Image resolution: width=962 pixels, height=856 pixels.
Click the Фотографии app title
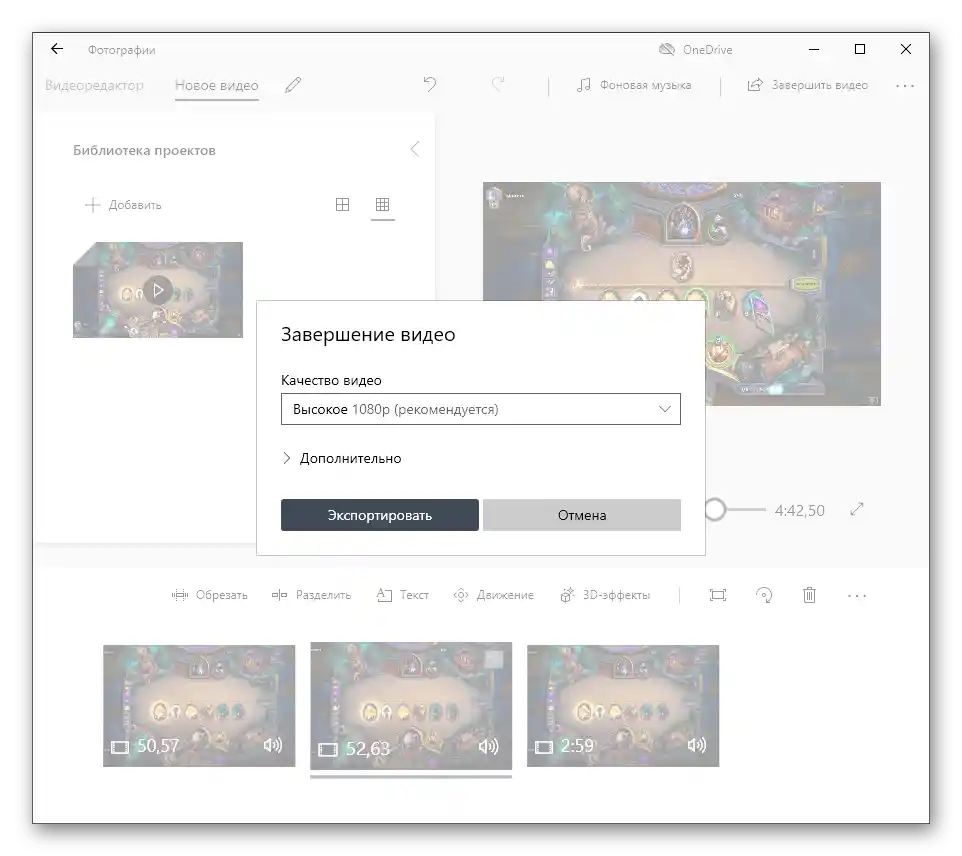click(x=121, y=50)
